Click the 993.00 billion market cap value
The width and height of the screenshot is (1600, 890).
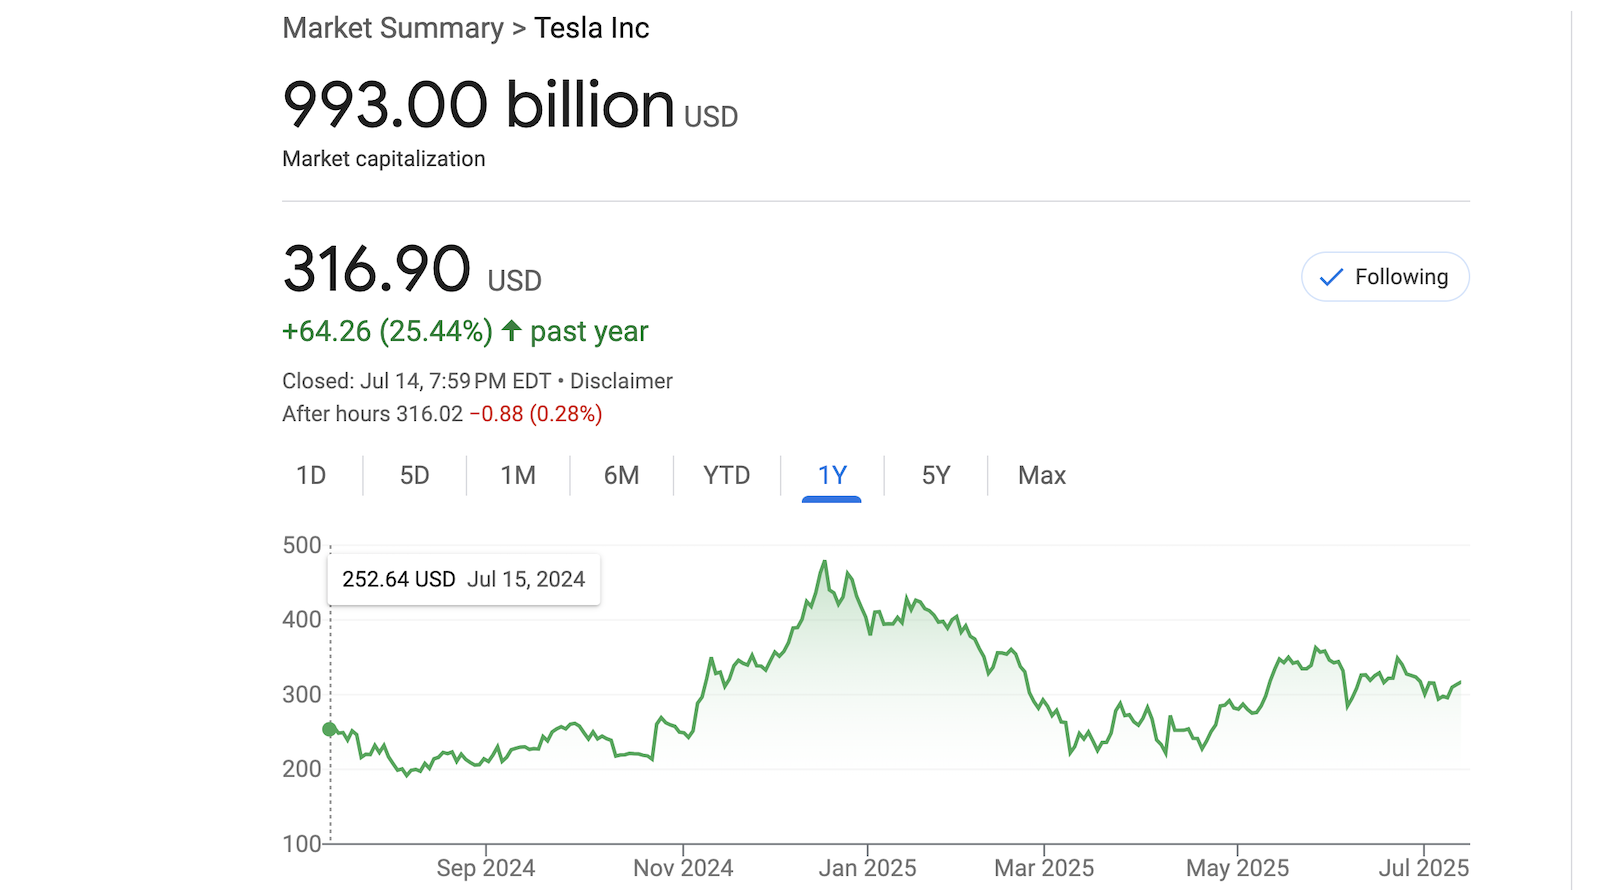(x=479, y=105)
